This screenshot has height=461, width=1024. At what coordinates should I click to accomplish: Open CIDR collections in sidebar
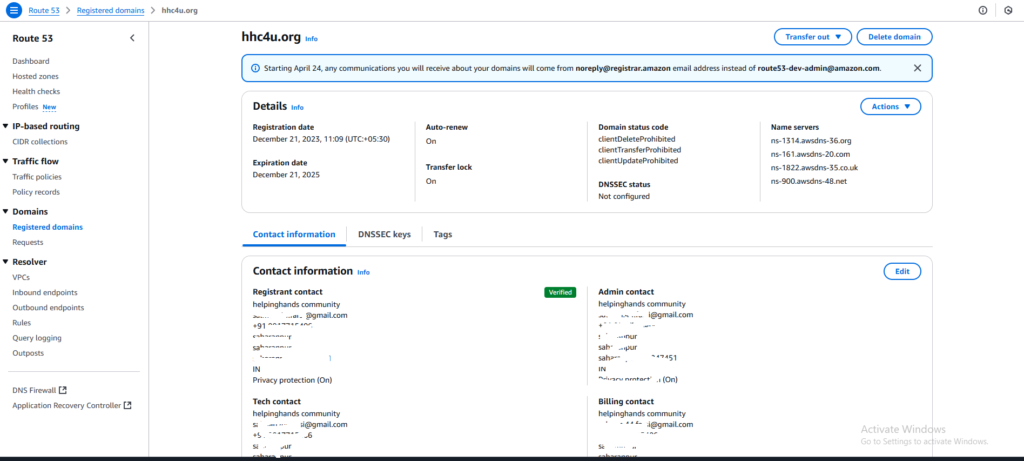coord(40,142)
